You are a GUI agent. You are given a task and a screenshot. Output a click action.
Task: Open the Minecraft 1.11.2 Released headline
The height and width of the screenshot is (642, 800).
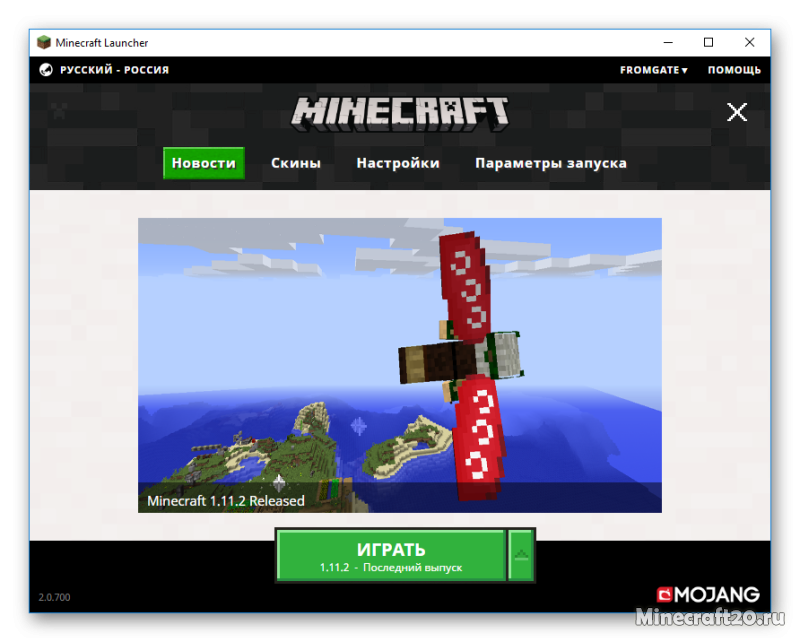226,500
